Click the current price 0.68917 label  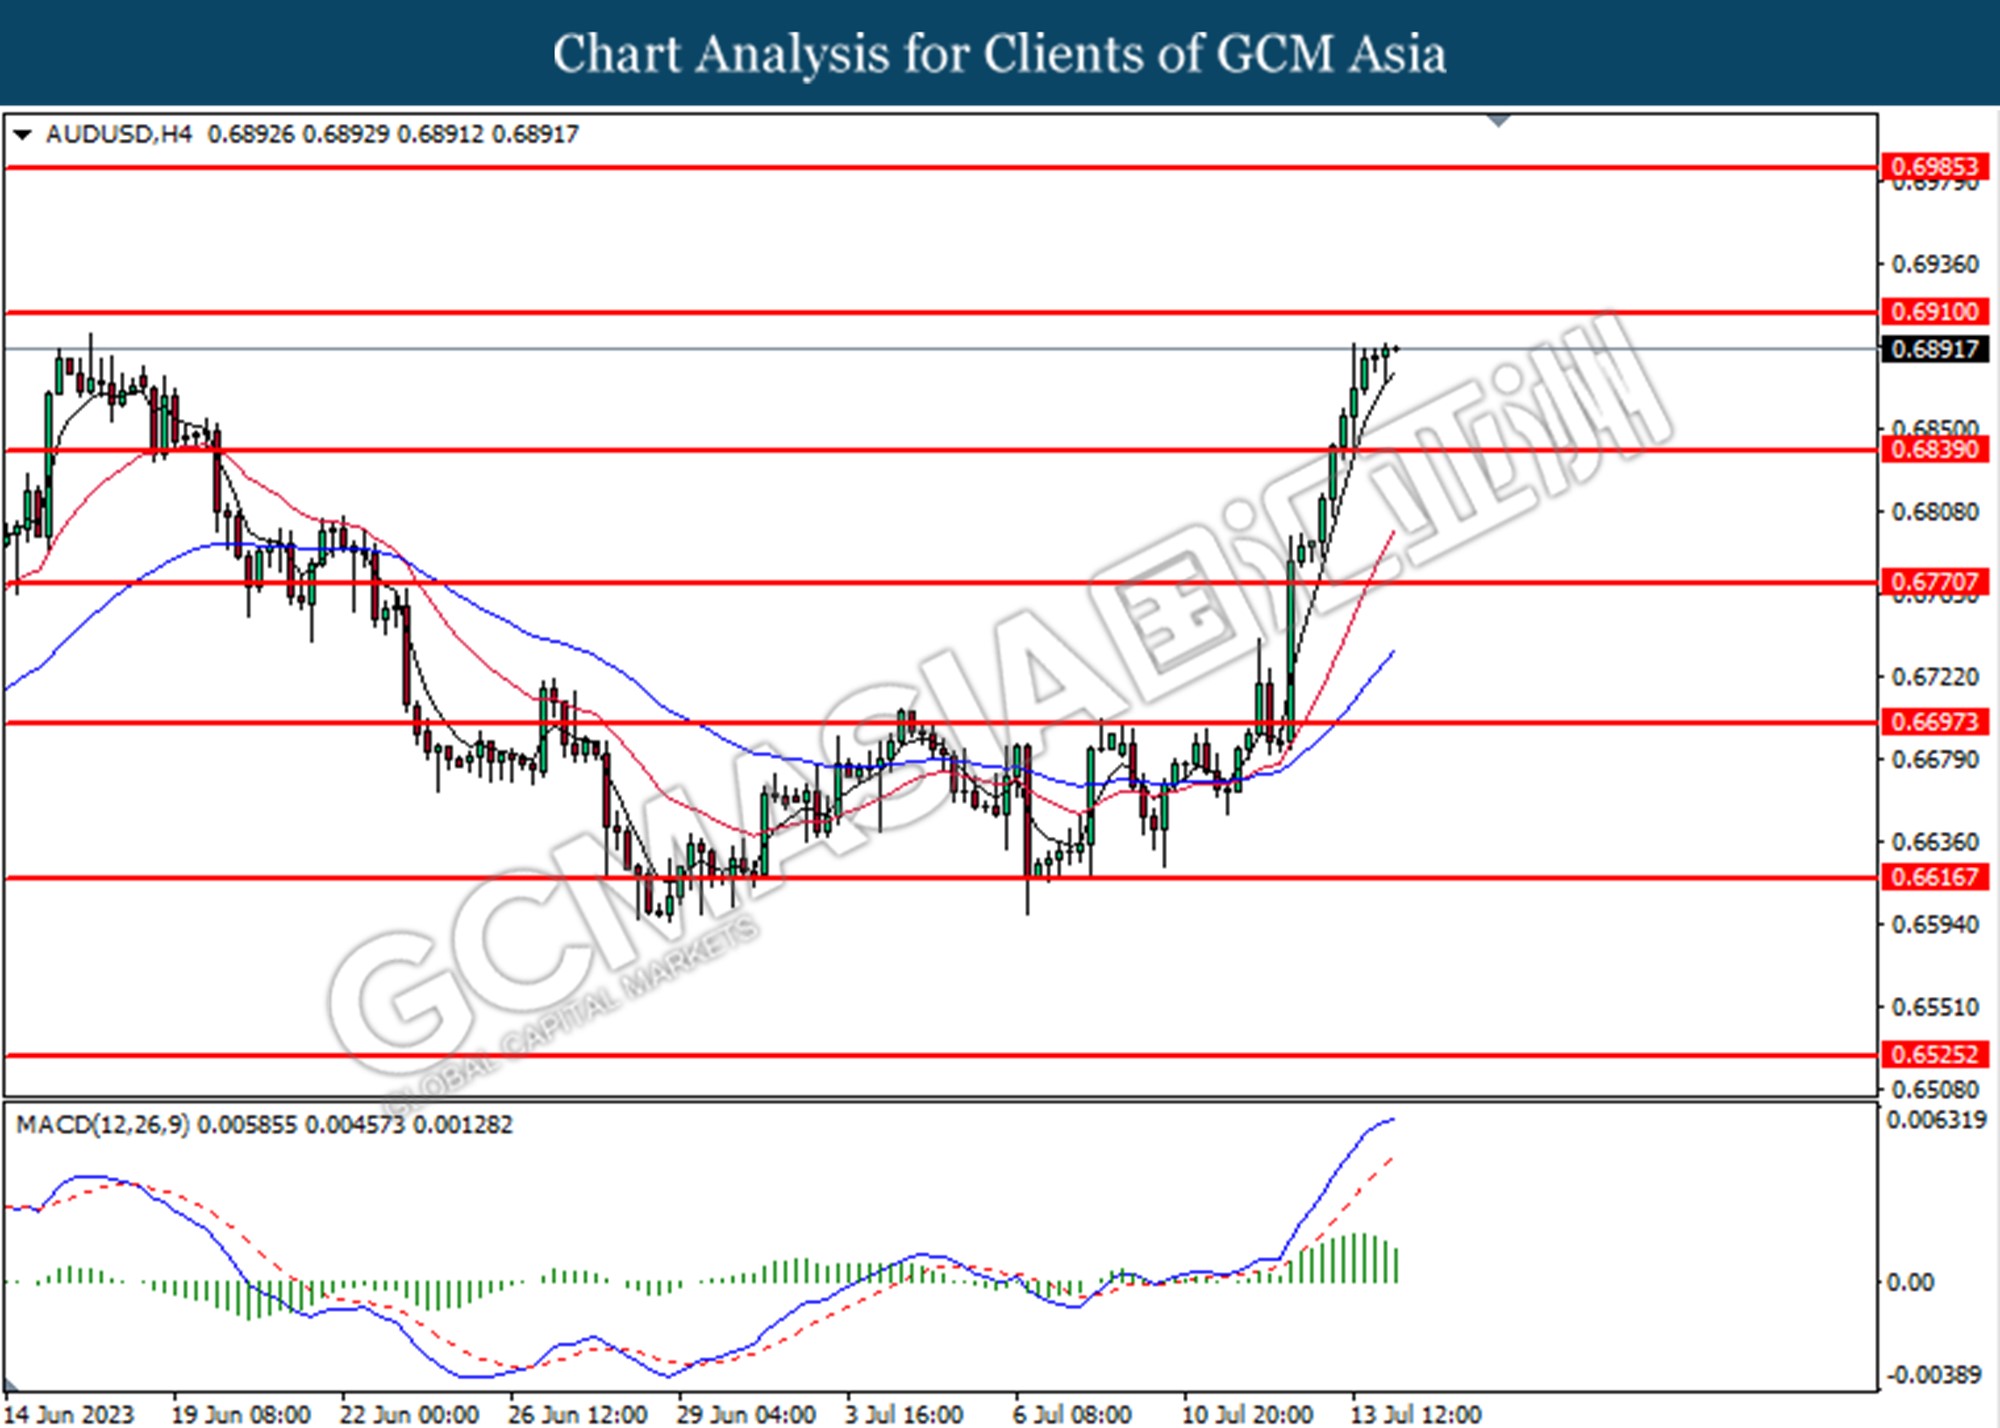(x=1935, y=349)
